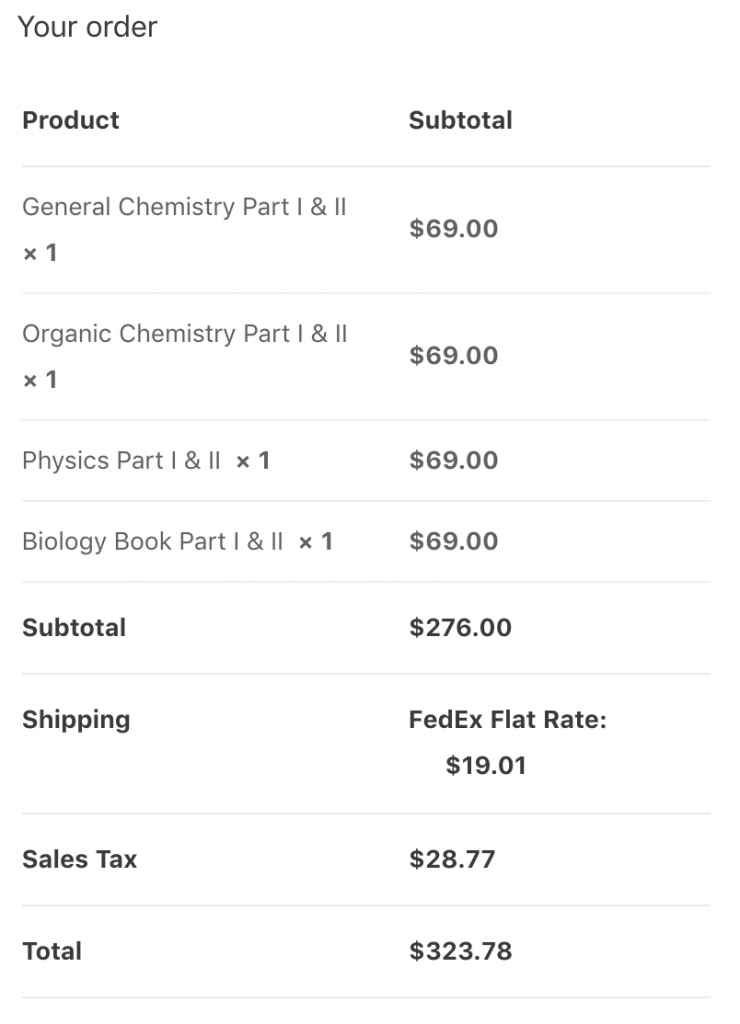Click the Biology Book $69.00 price
740x1024 pixels.
pyautogui.click(x=454, y=541)
